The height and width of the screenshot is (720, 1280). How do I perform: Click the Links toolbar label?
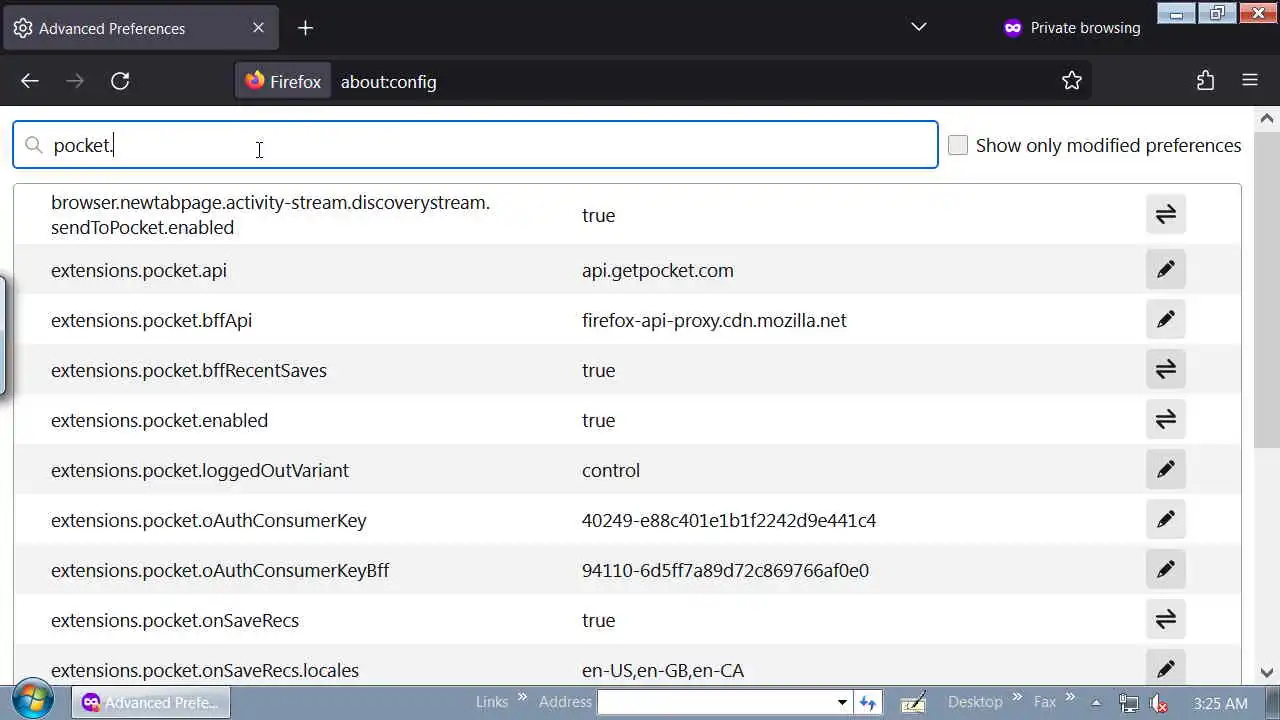[x=492, y=702]
